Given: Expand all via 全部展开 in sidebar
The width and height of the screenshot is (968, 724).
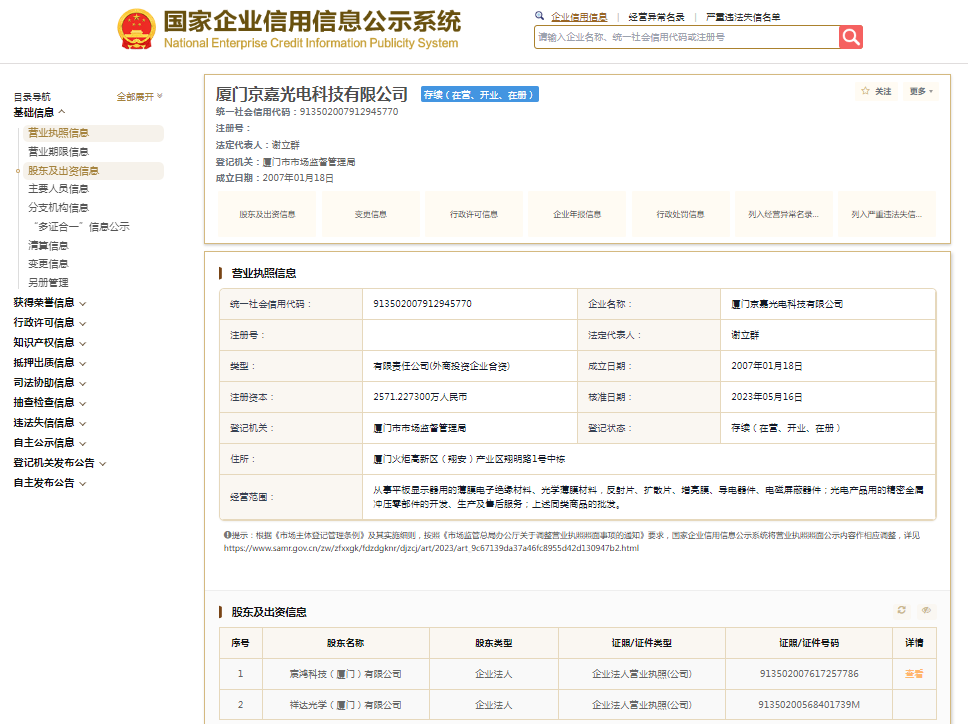Looking at the screenshot, I should click(139, 97).
